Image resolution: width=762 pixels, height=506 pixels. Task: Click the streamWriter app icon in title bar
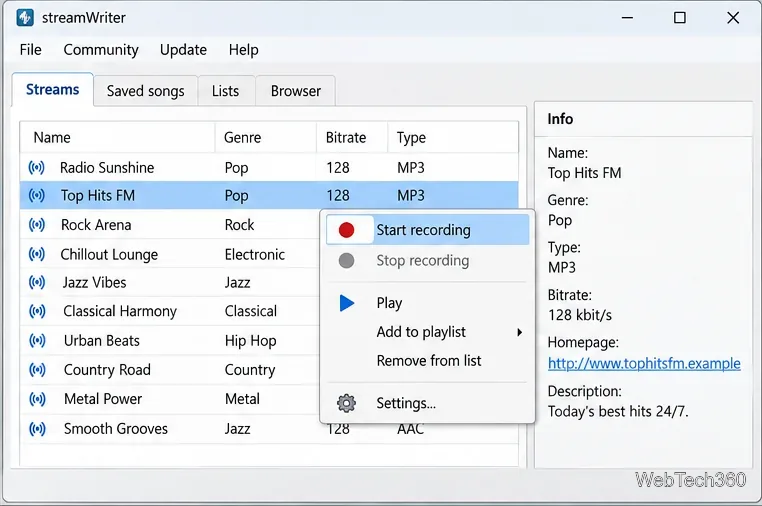click(x=25, y=18)
